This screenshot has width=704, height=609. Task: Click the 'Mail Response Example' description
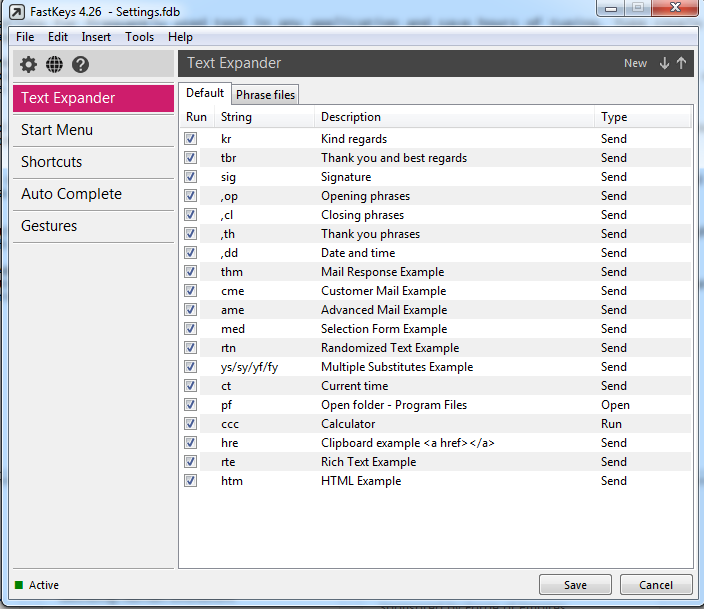coord(383,272)
